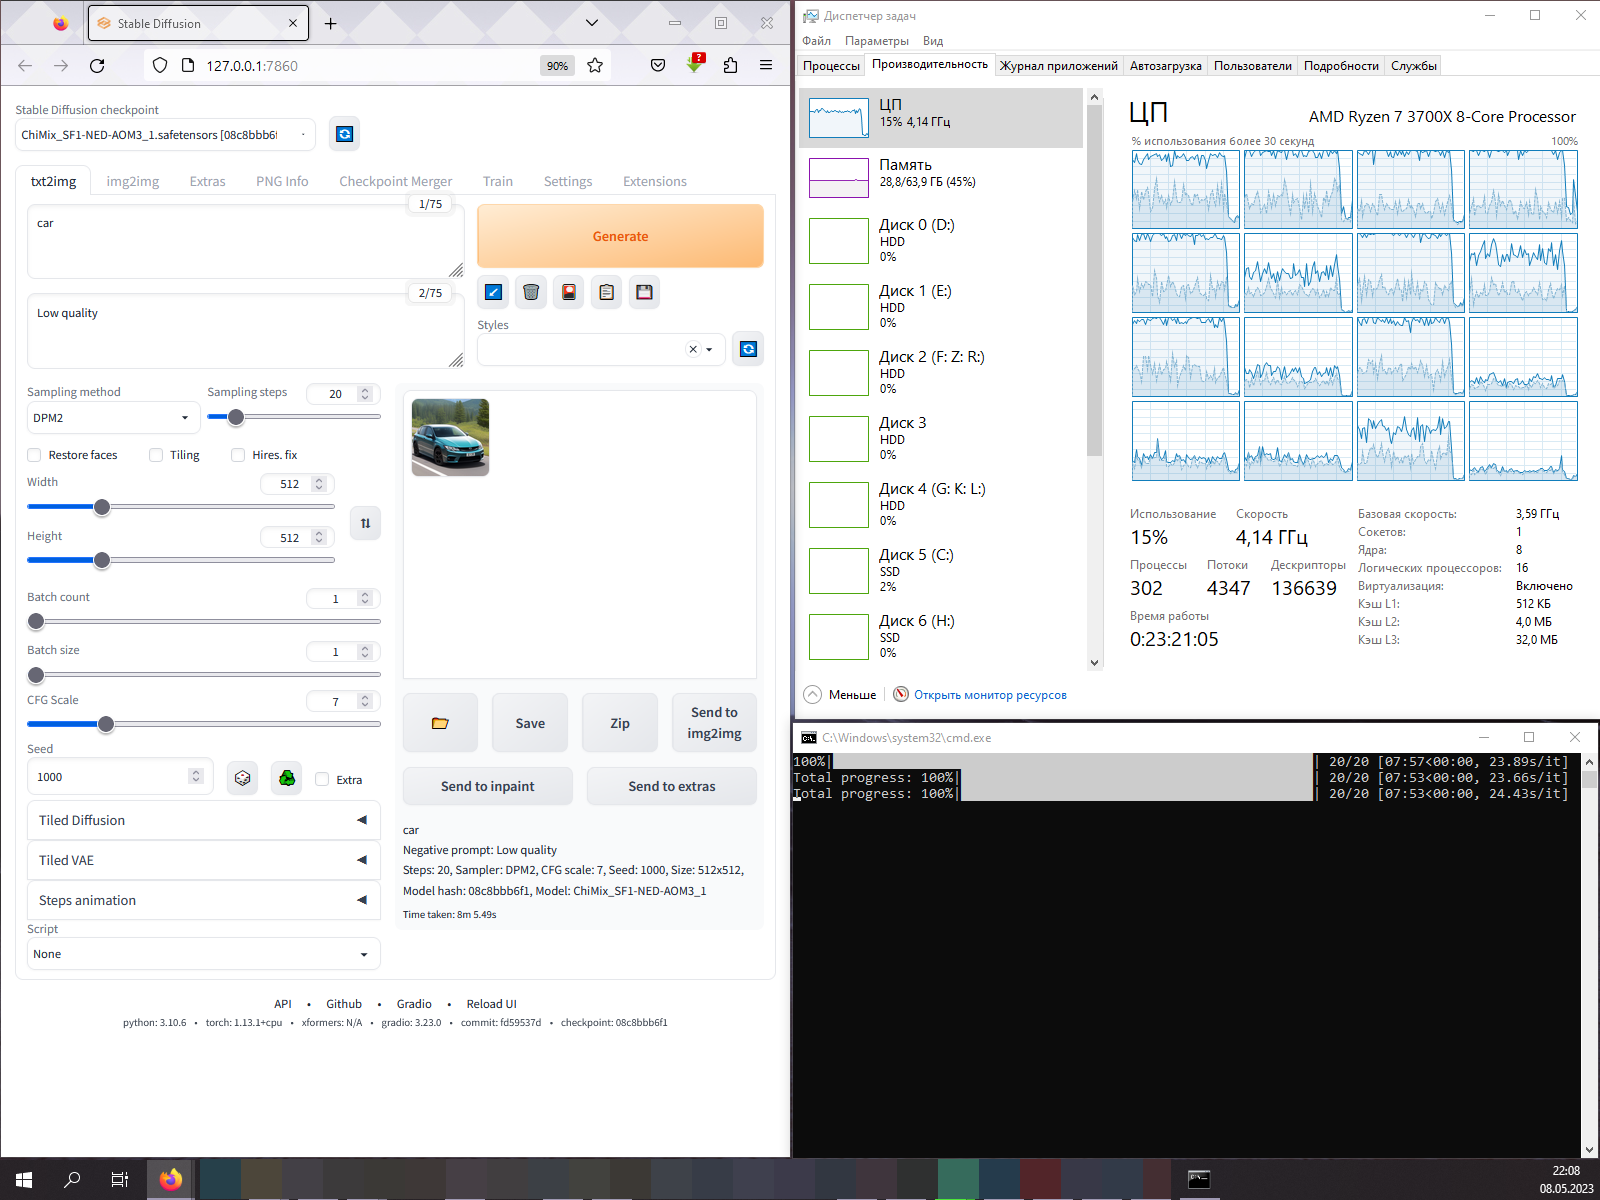The image size is (1600, 1200).
Task: Switch to the Процессы tab in Task Manager
Action: [x=831, y=66]
